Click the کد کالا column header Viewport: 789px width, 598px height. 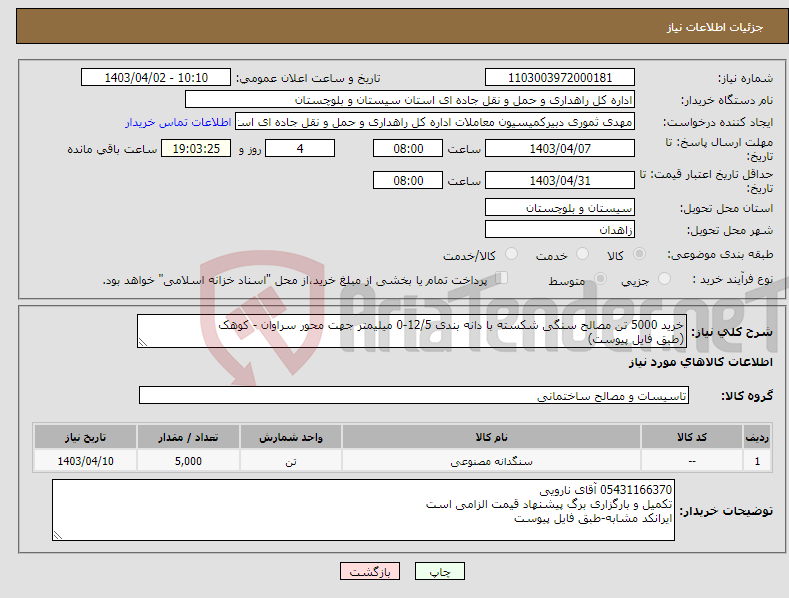point(692,437)
